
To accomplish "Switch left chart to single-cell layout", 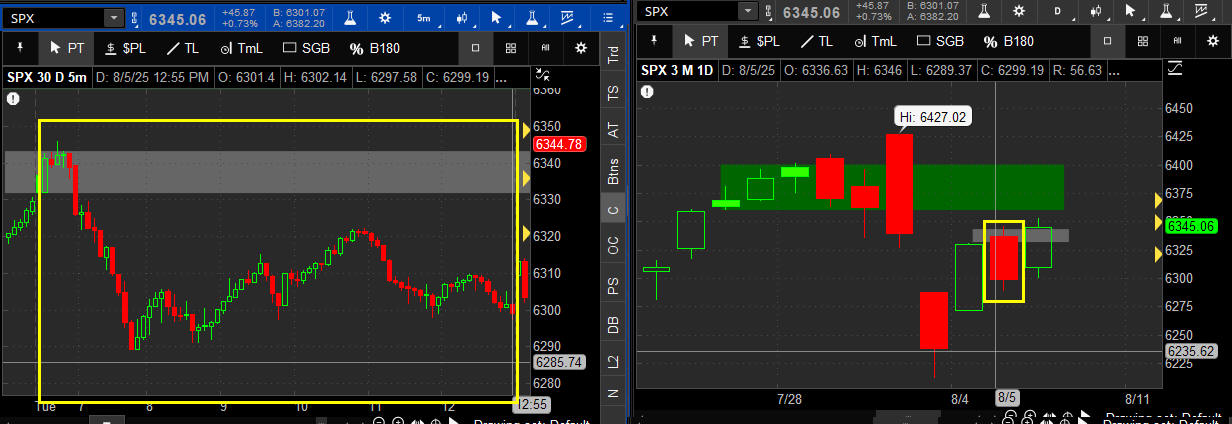I will click(x=476, y=48).
